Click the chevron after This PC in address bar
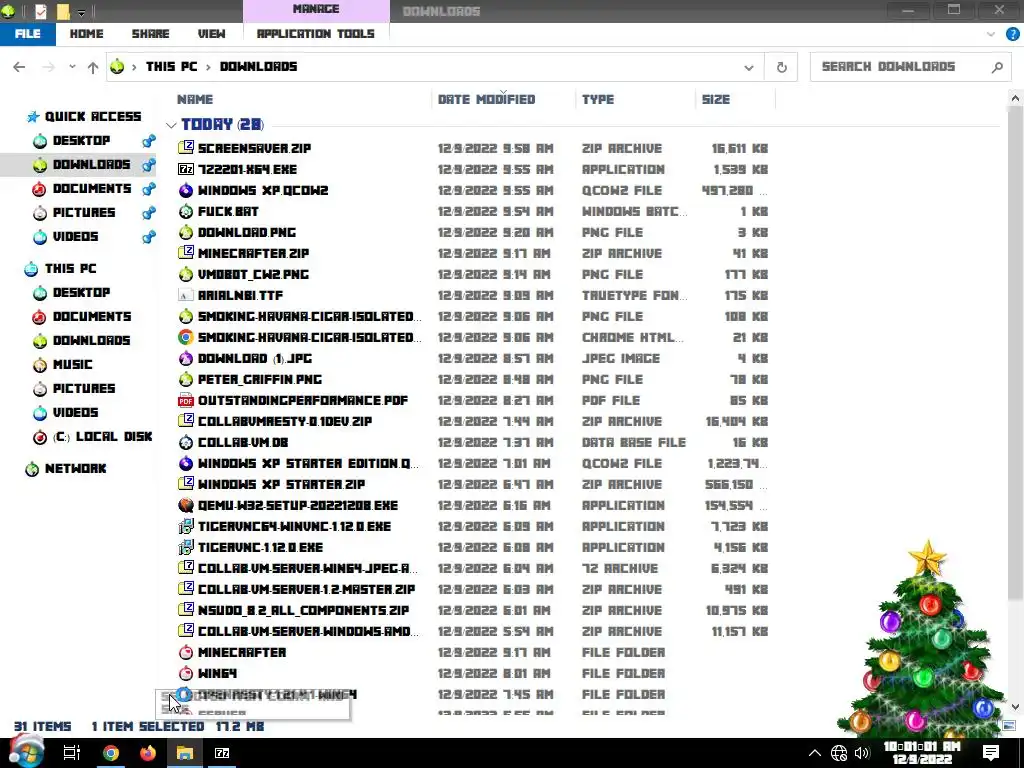Screen dimensions: 1024x768 (x=208, y=67)
